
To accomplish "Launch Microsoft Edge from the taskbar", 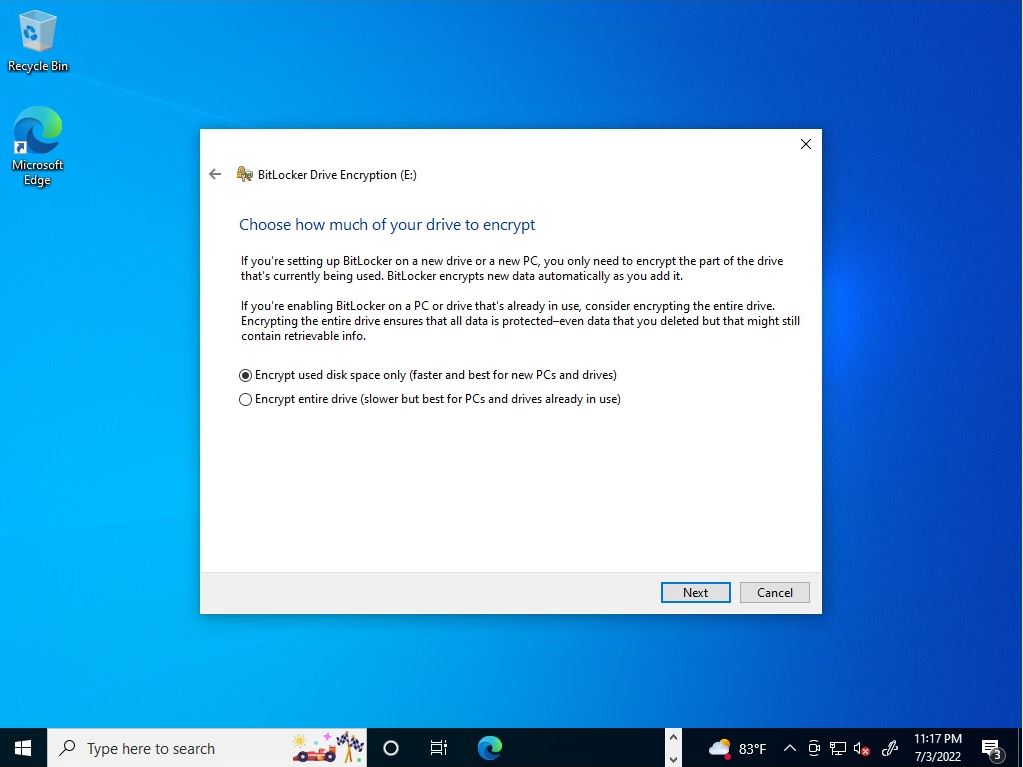I will coord(489,747).
